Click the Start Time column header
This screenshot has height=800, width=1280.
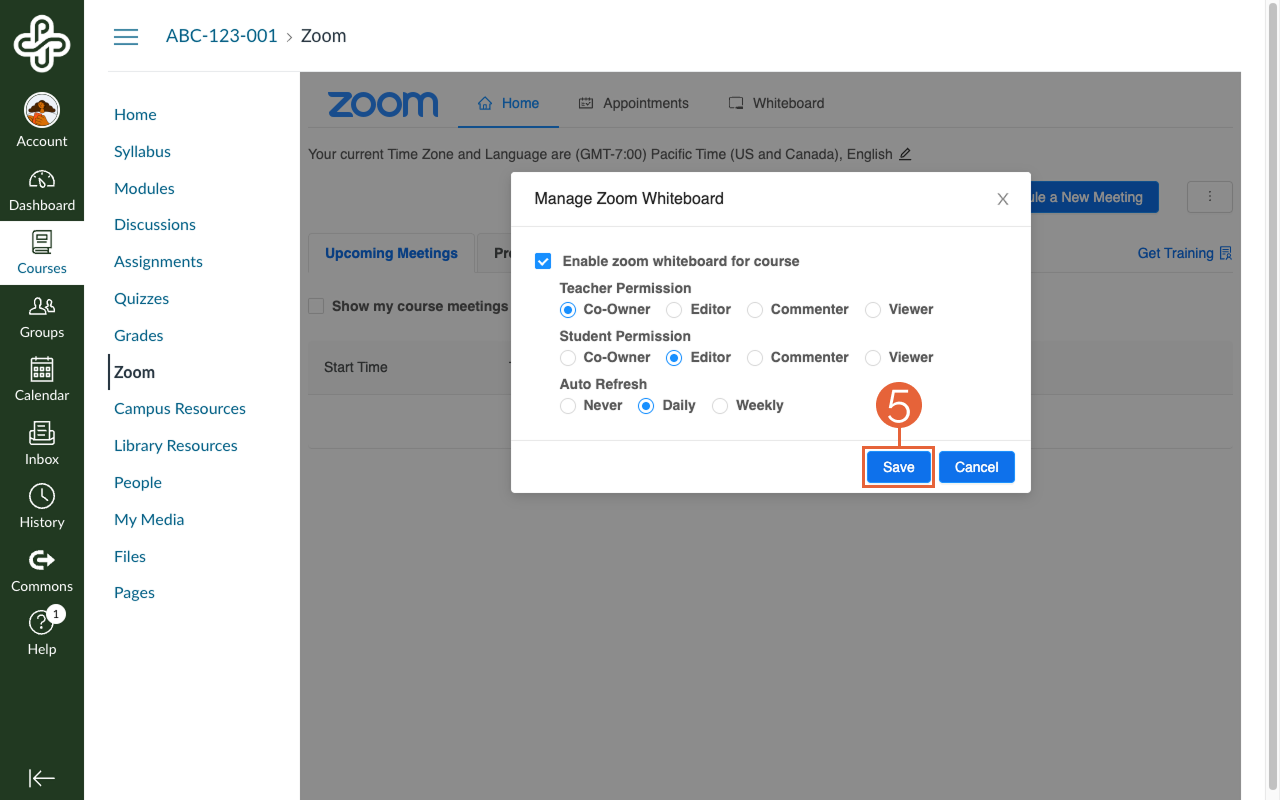pyautogui.click(x=356, y=367)
